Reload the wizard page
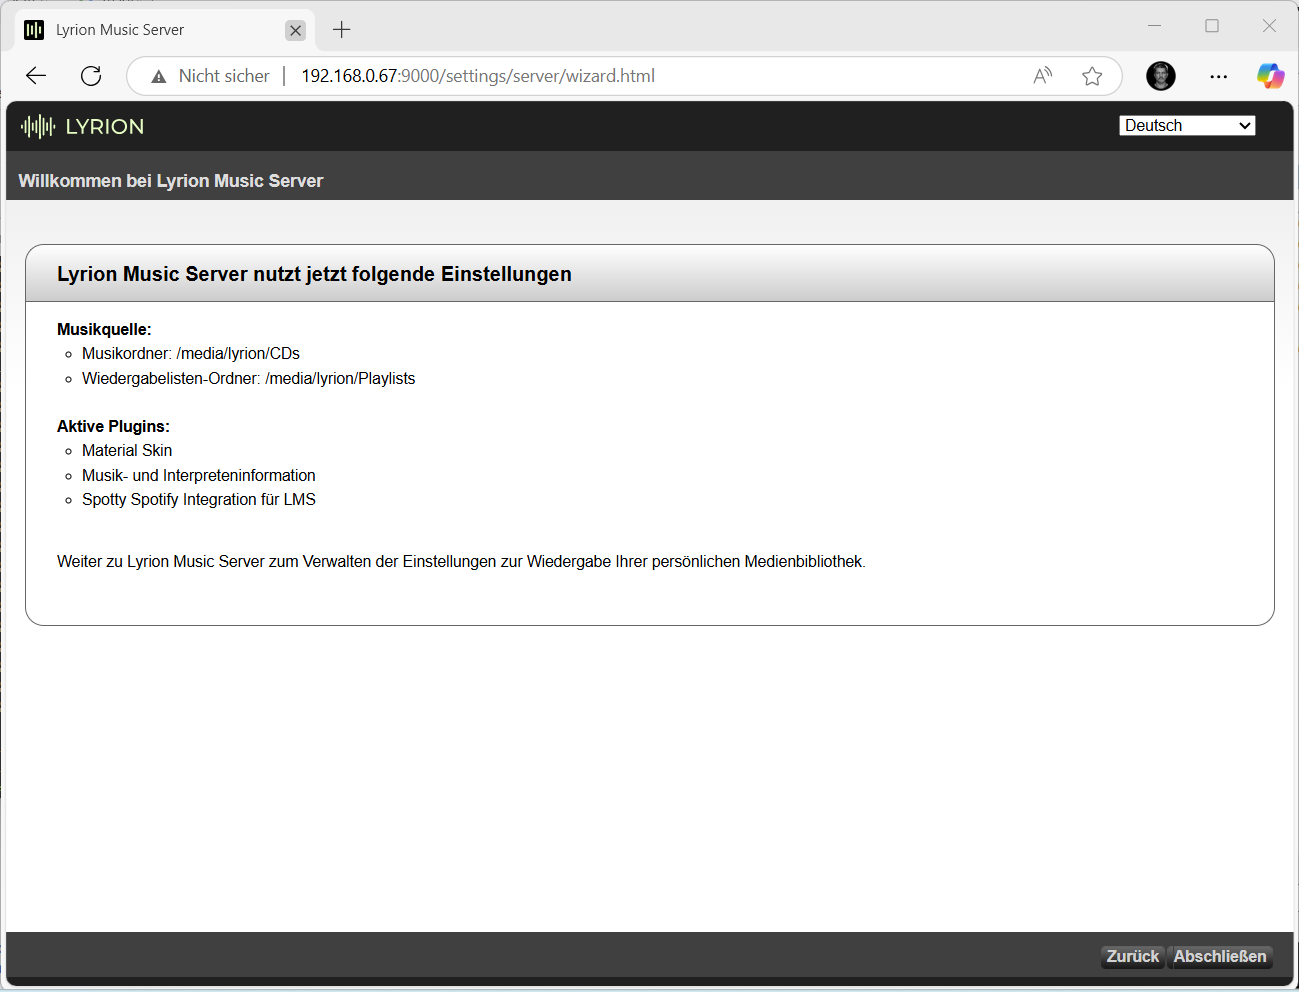 (91, 76)
